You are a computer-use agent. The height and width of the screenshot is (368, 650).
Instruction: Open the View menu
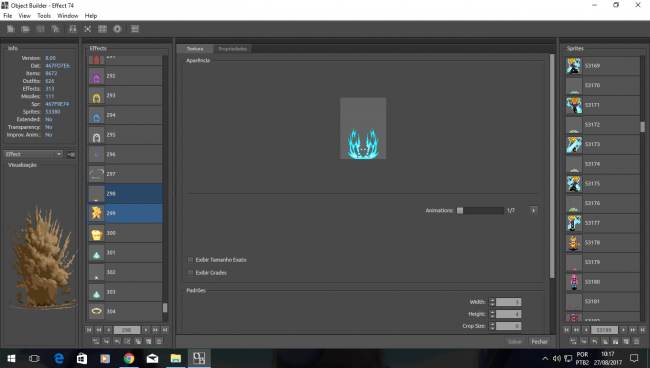point(24,16)
